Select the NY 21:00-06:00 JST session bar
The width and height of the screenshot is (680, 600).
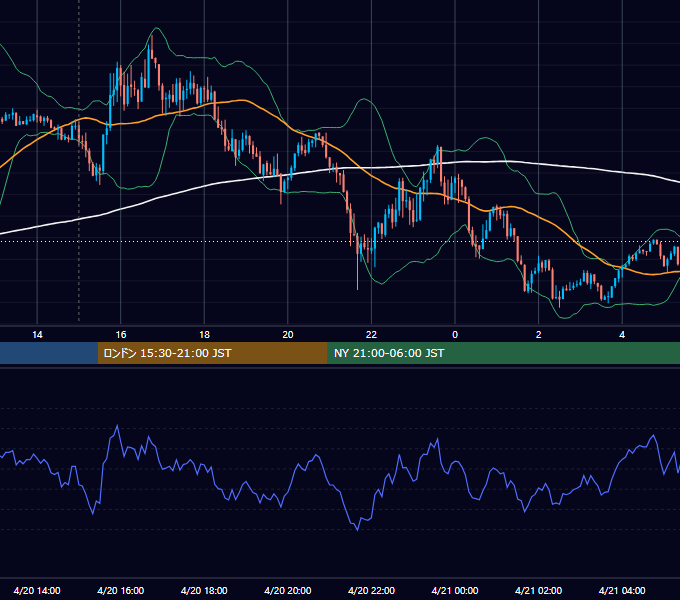503,353
